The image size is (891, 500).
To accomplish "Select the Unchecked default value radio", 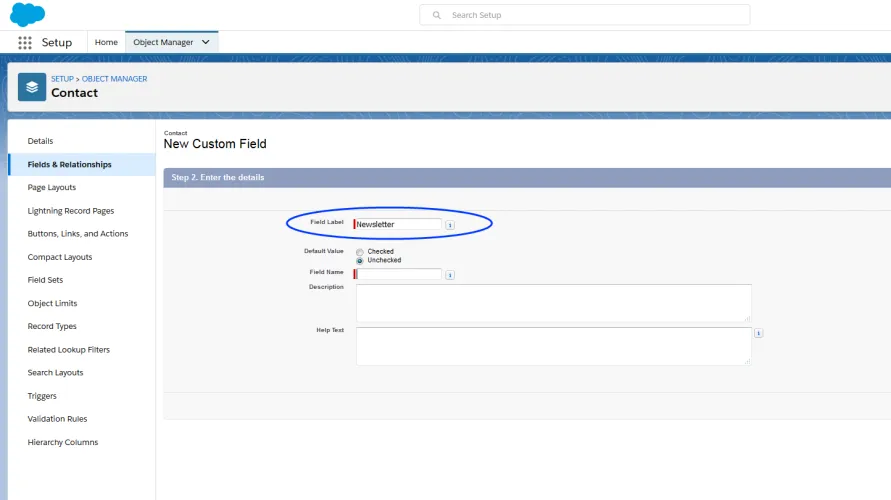I will 360,261.
